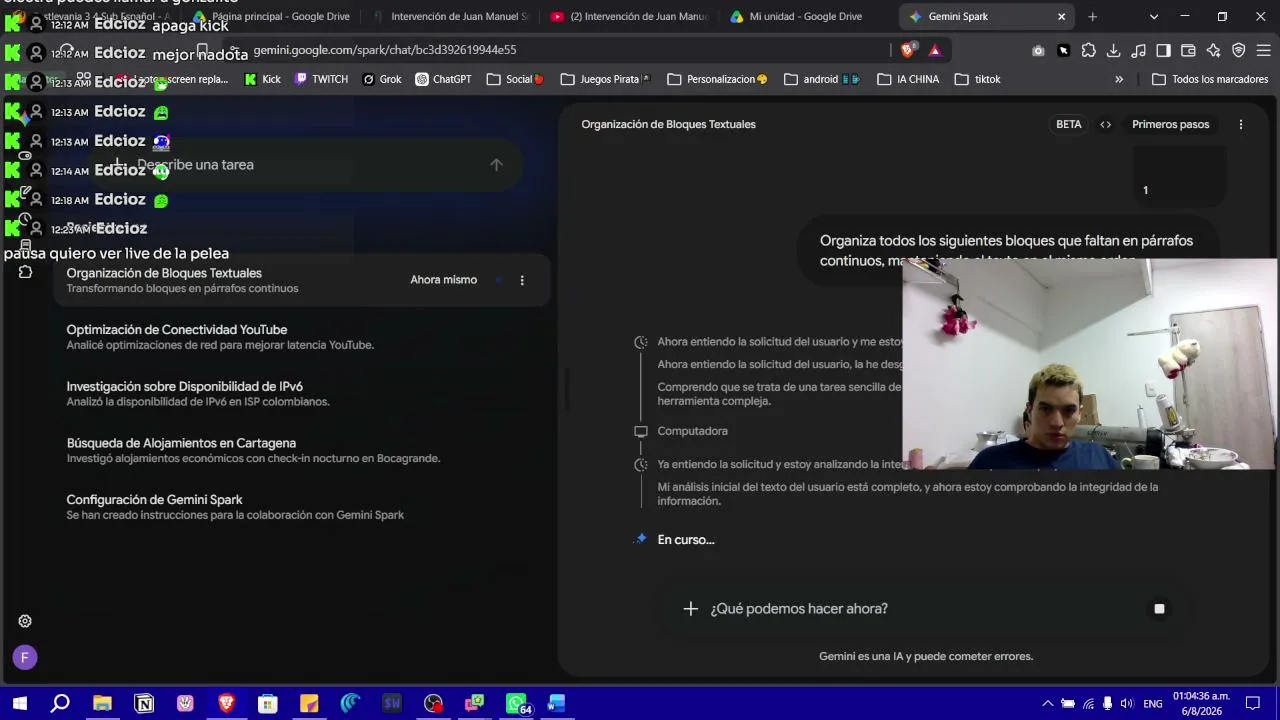Open the Kick bookmark
Image resolution: width=1280 pixels, height=720 pixels.
click(263, 80)
